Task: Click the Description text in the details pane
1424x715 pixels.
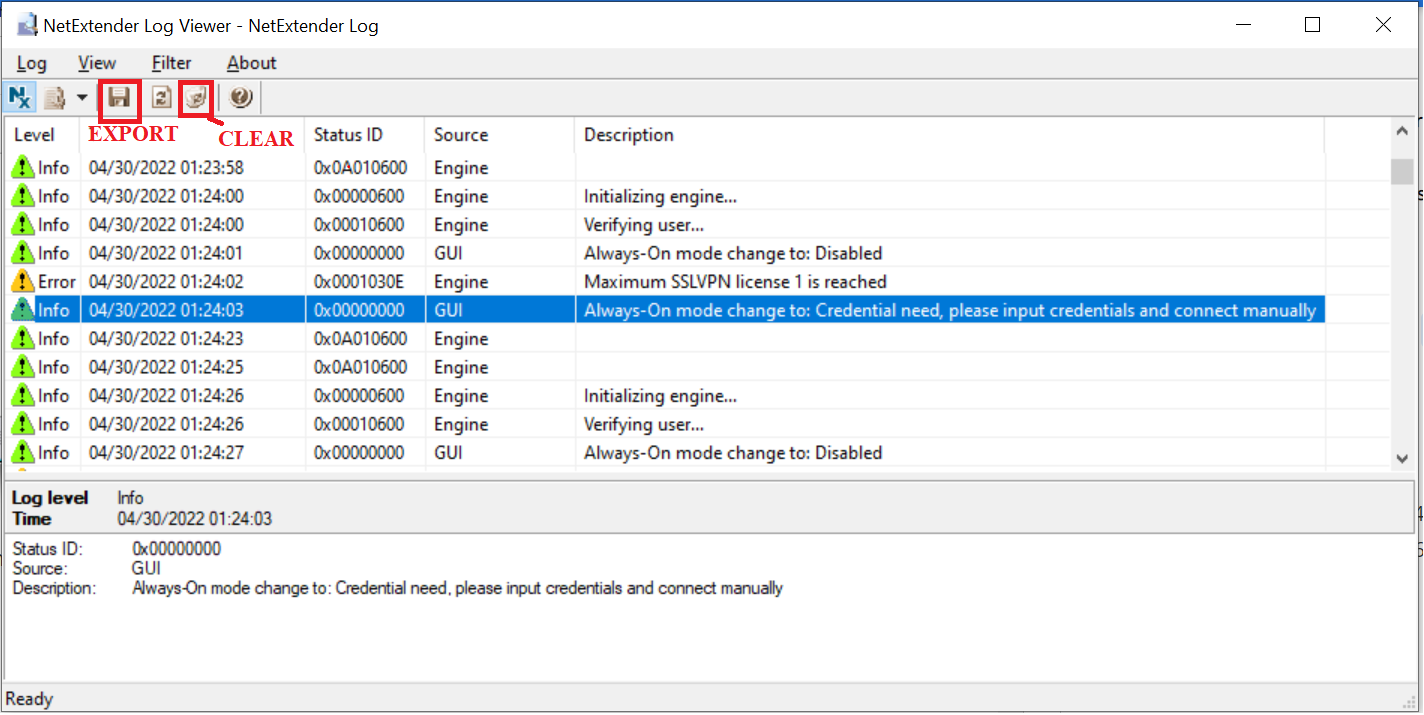Action: pos(457,588)
